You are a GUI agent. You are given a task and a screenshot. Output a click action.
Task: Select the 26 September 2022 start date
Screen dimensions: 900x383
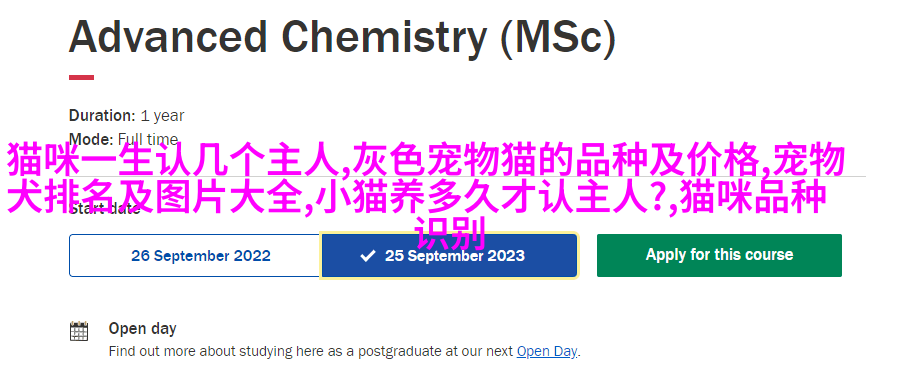(x=195, y=256)
